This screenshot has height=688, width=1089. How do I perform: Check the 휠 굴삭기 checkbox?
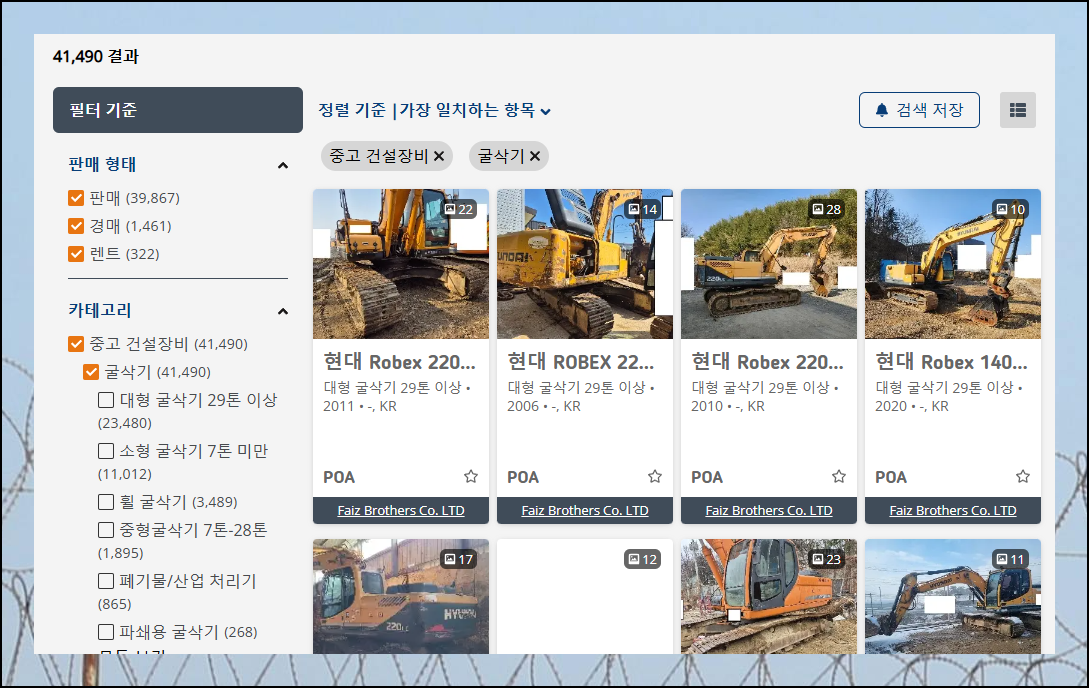[106, 502]
